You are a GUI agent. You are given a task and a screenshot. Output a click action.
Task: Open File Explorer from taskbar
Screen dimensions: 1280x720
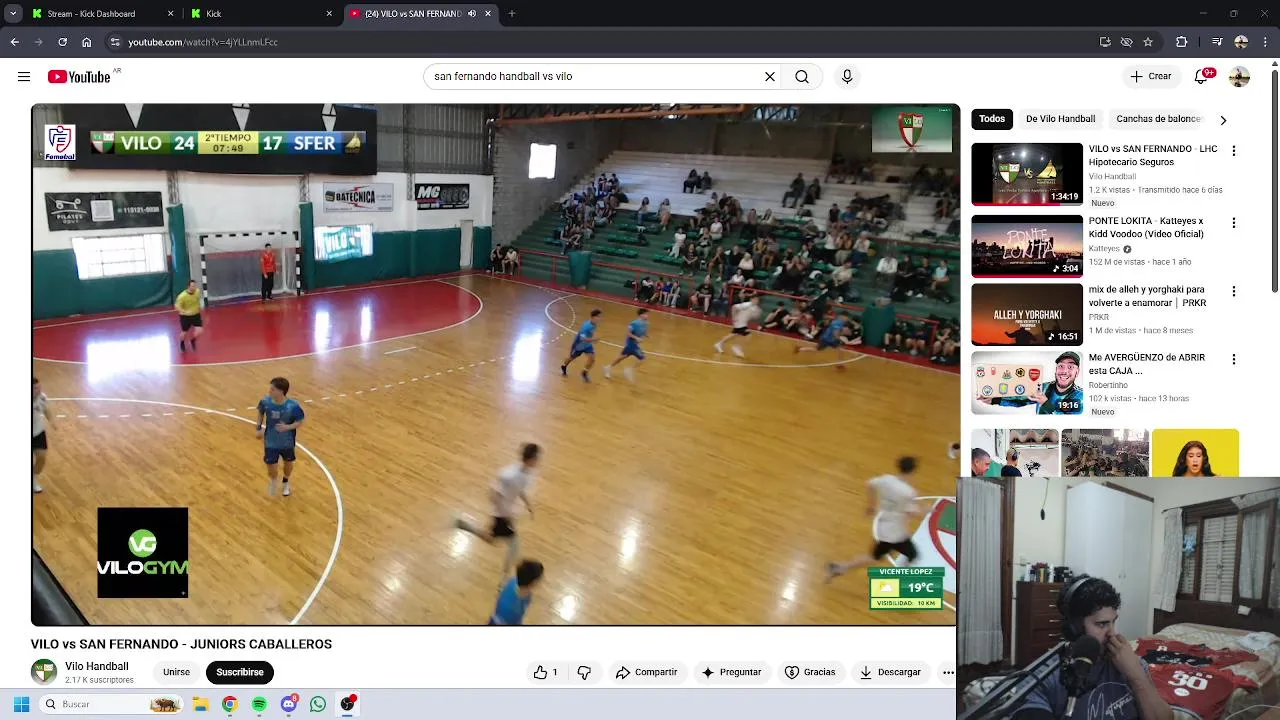click(200, 704)
